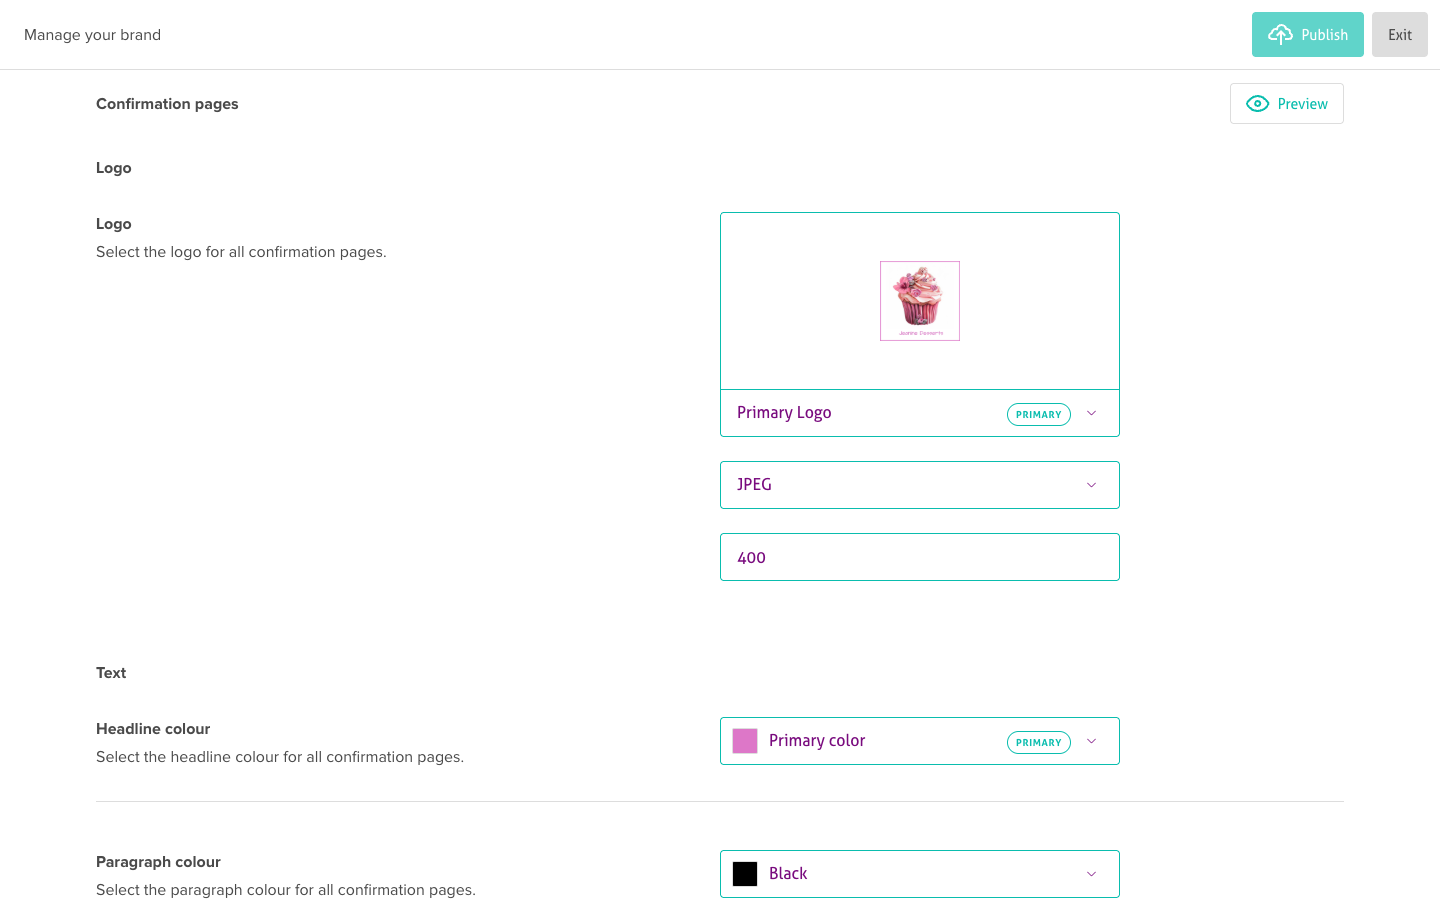The image size is (1440, 900).
Task: Click 'Select the logo for all confirmation pages.'
Action: tap(241, 252)
